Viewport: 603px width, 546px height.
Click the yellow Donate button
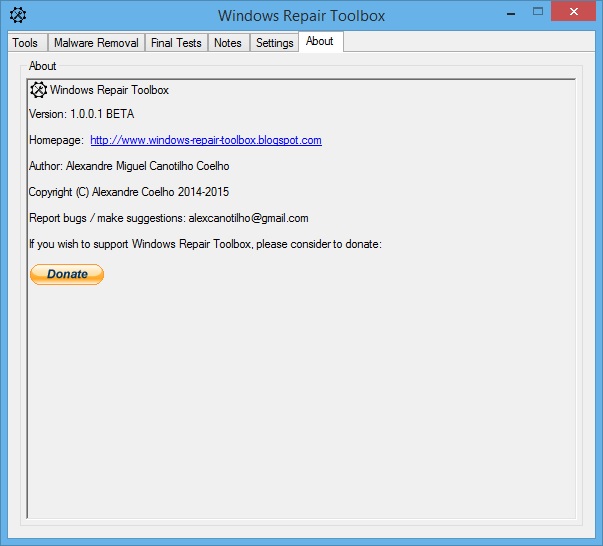pos(67,274)
